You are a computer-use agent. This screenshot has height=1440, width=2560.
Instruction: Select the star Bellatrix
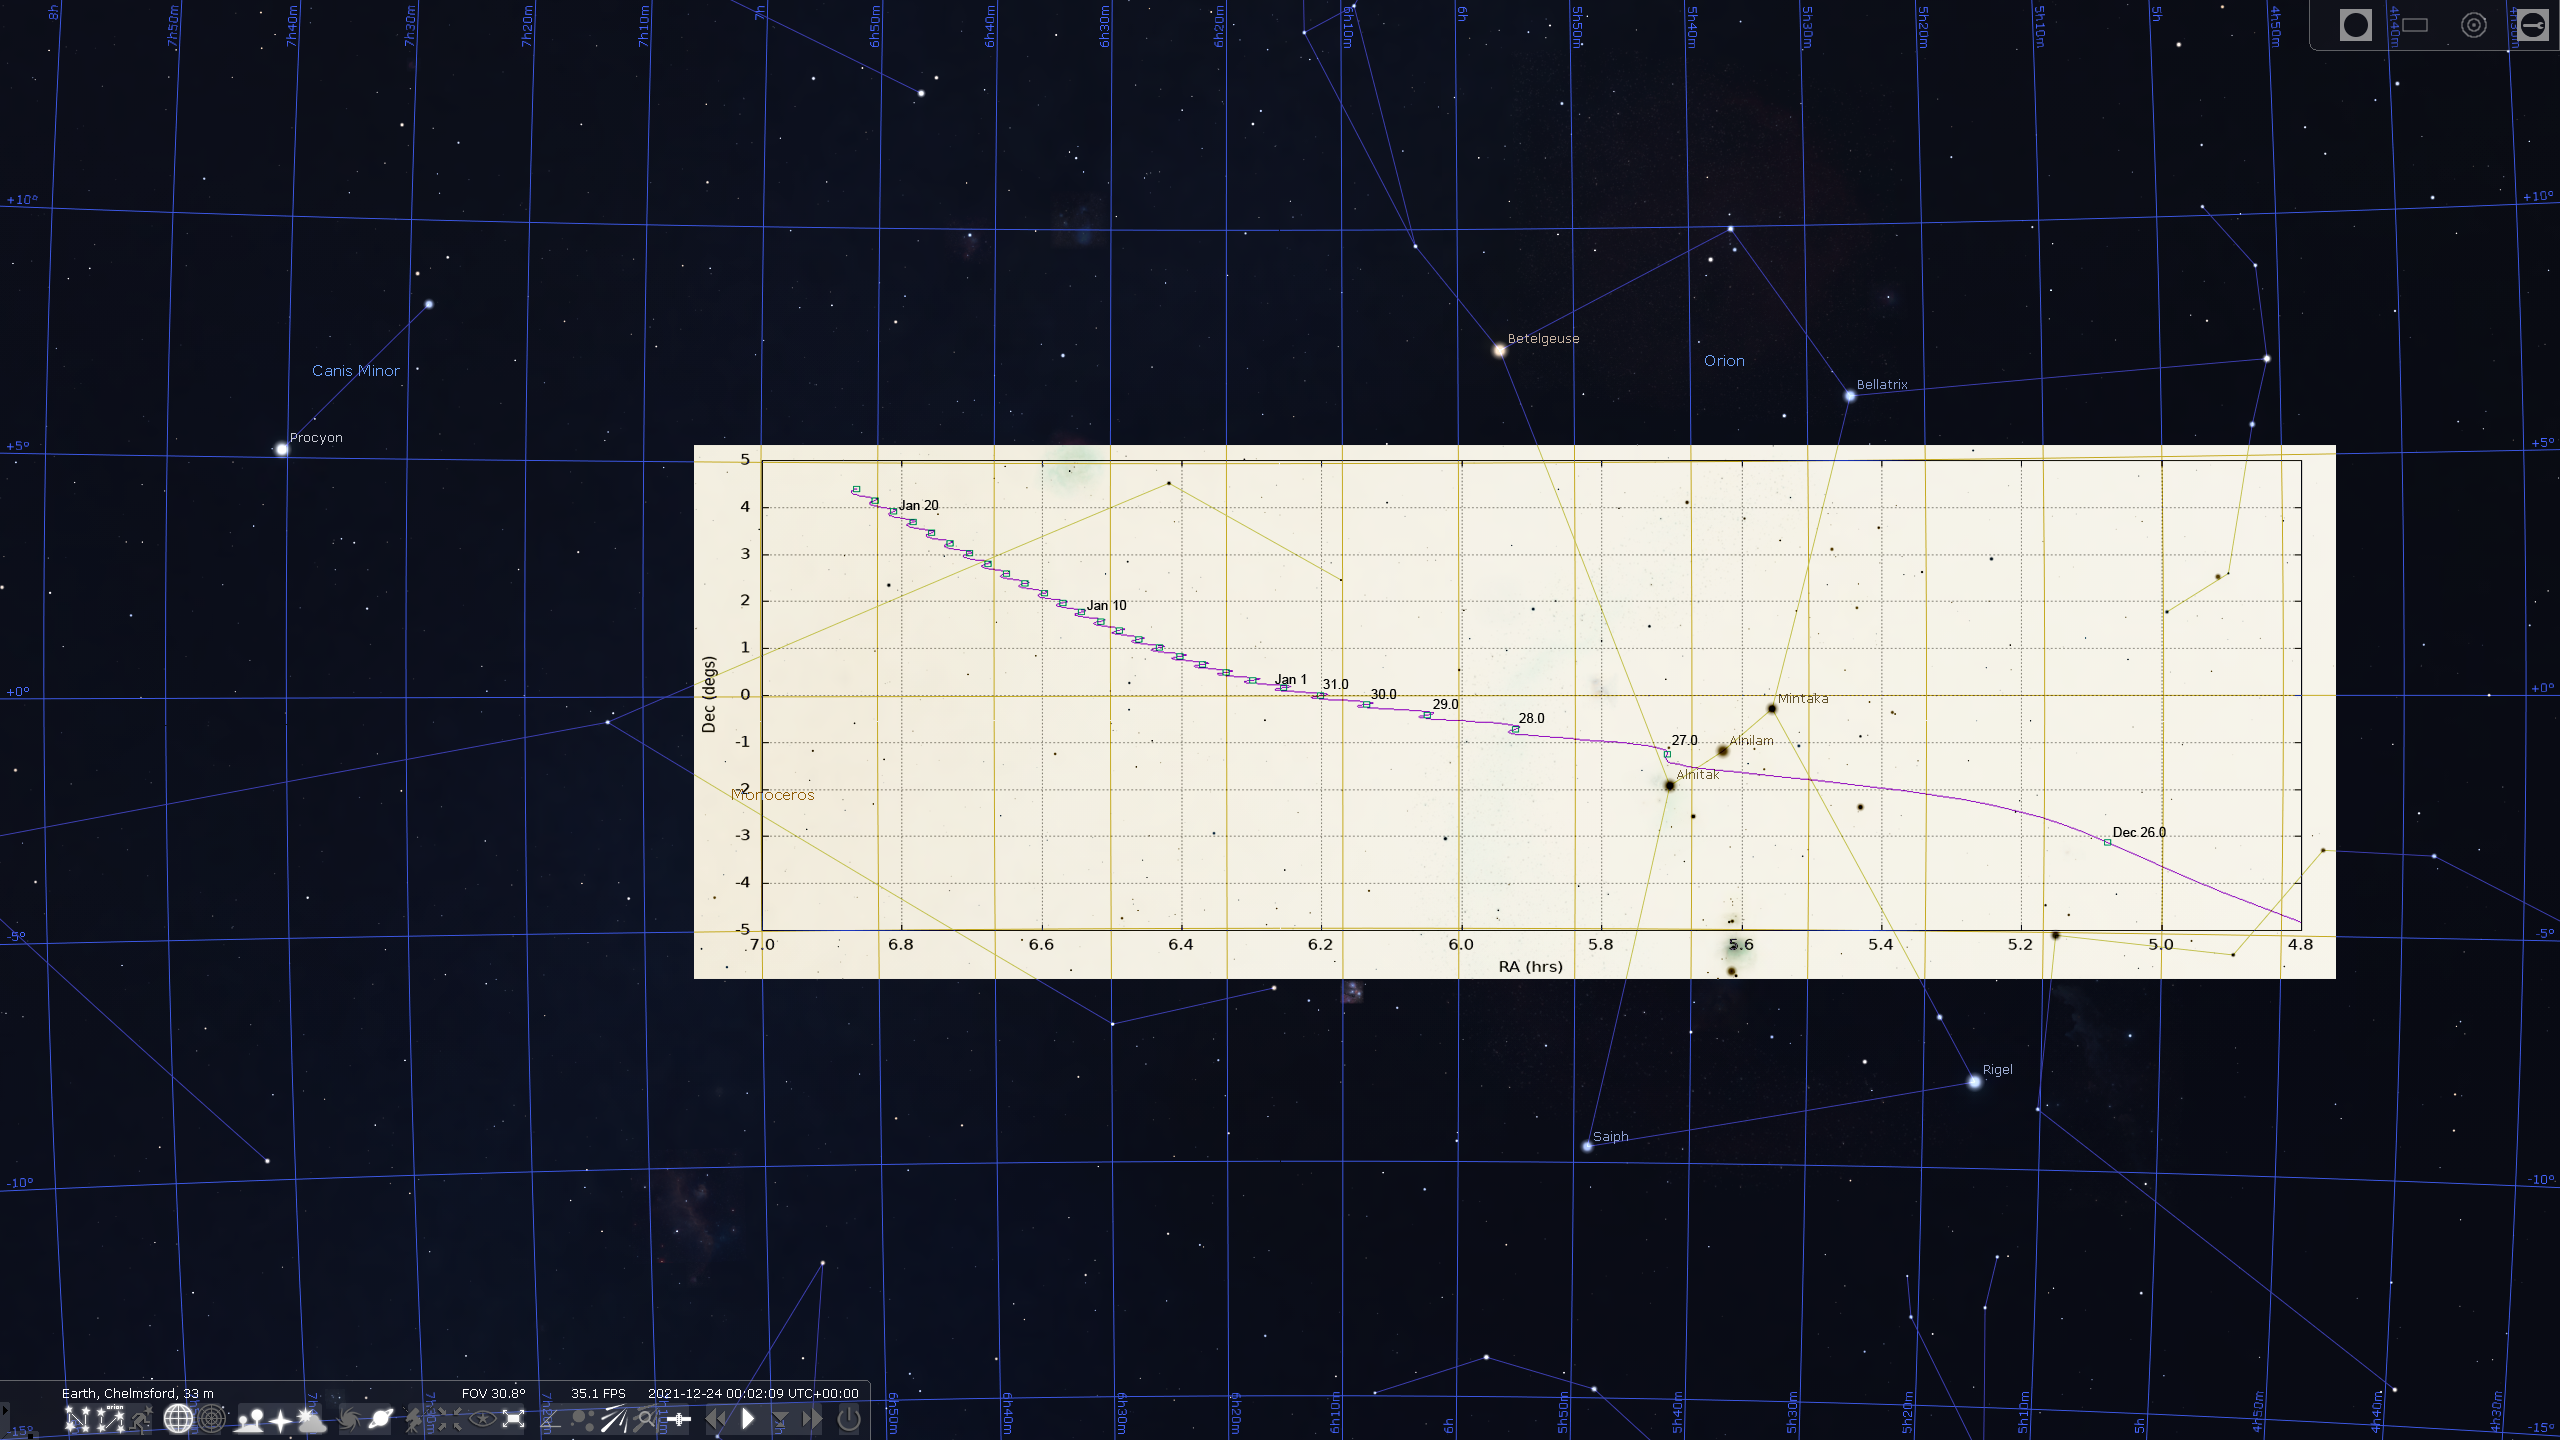point(1850,396)
